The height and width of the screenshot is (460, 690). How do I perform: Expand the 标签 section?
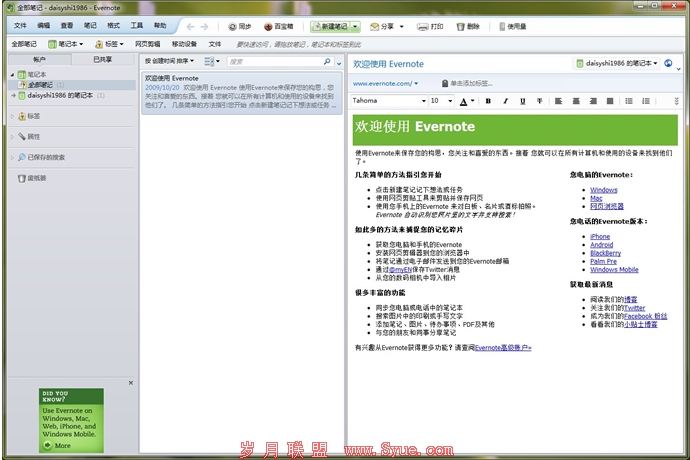[x=12, y=116]
